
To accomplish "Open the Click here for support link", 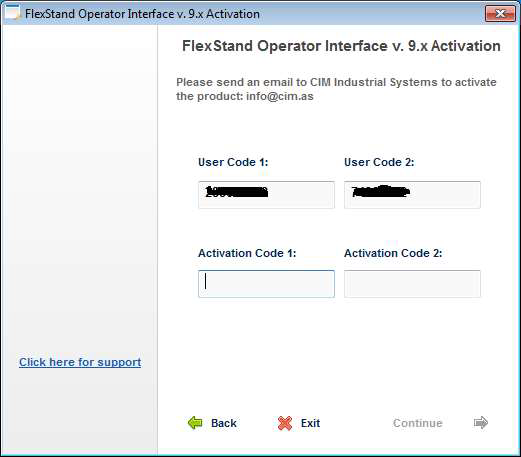I will click(80, 362).
